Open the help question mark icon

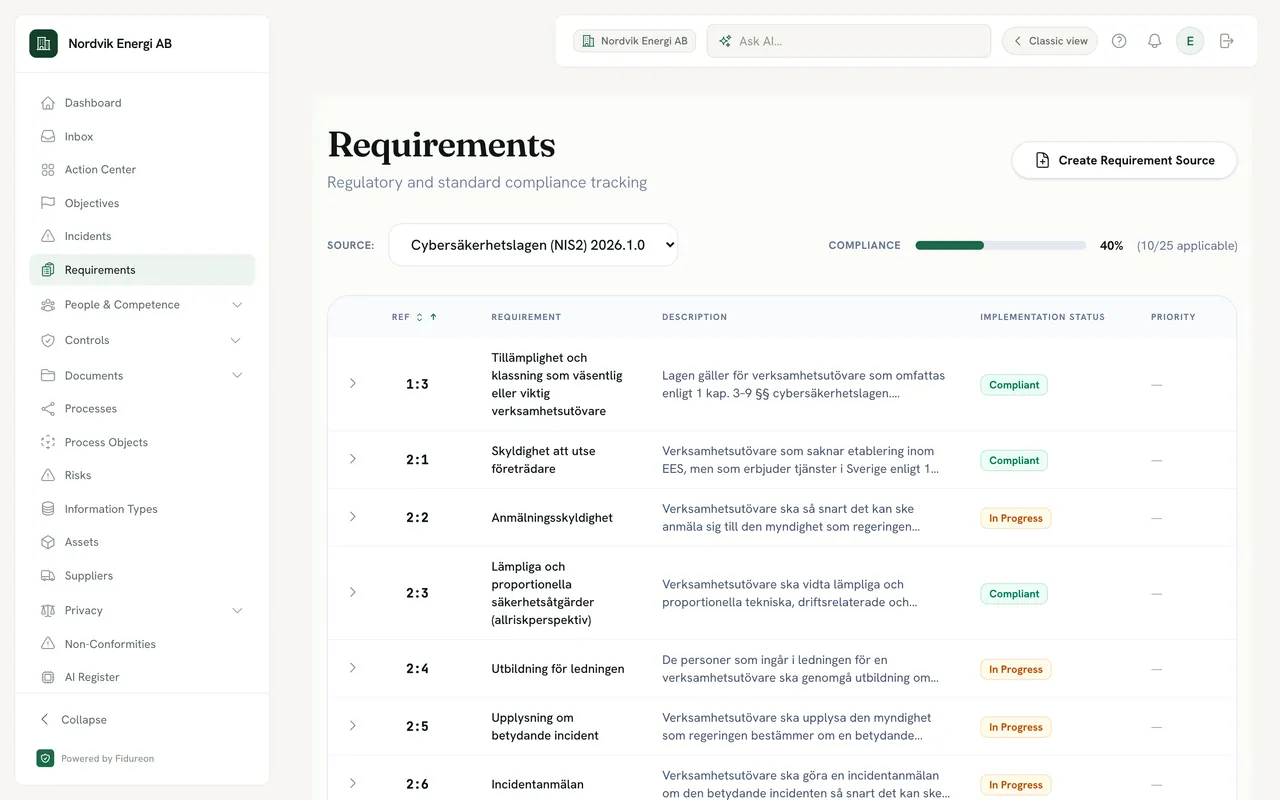(1119, 41)
